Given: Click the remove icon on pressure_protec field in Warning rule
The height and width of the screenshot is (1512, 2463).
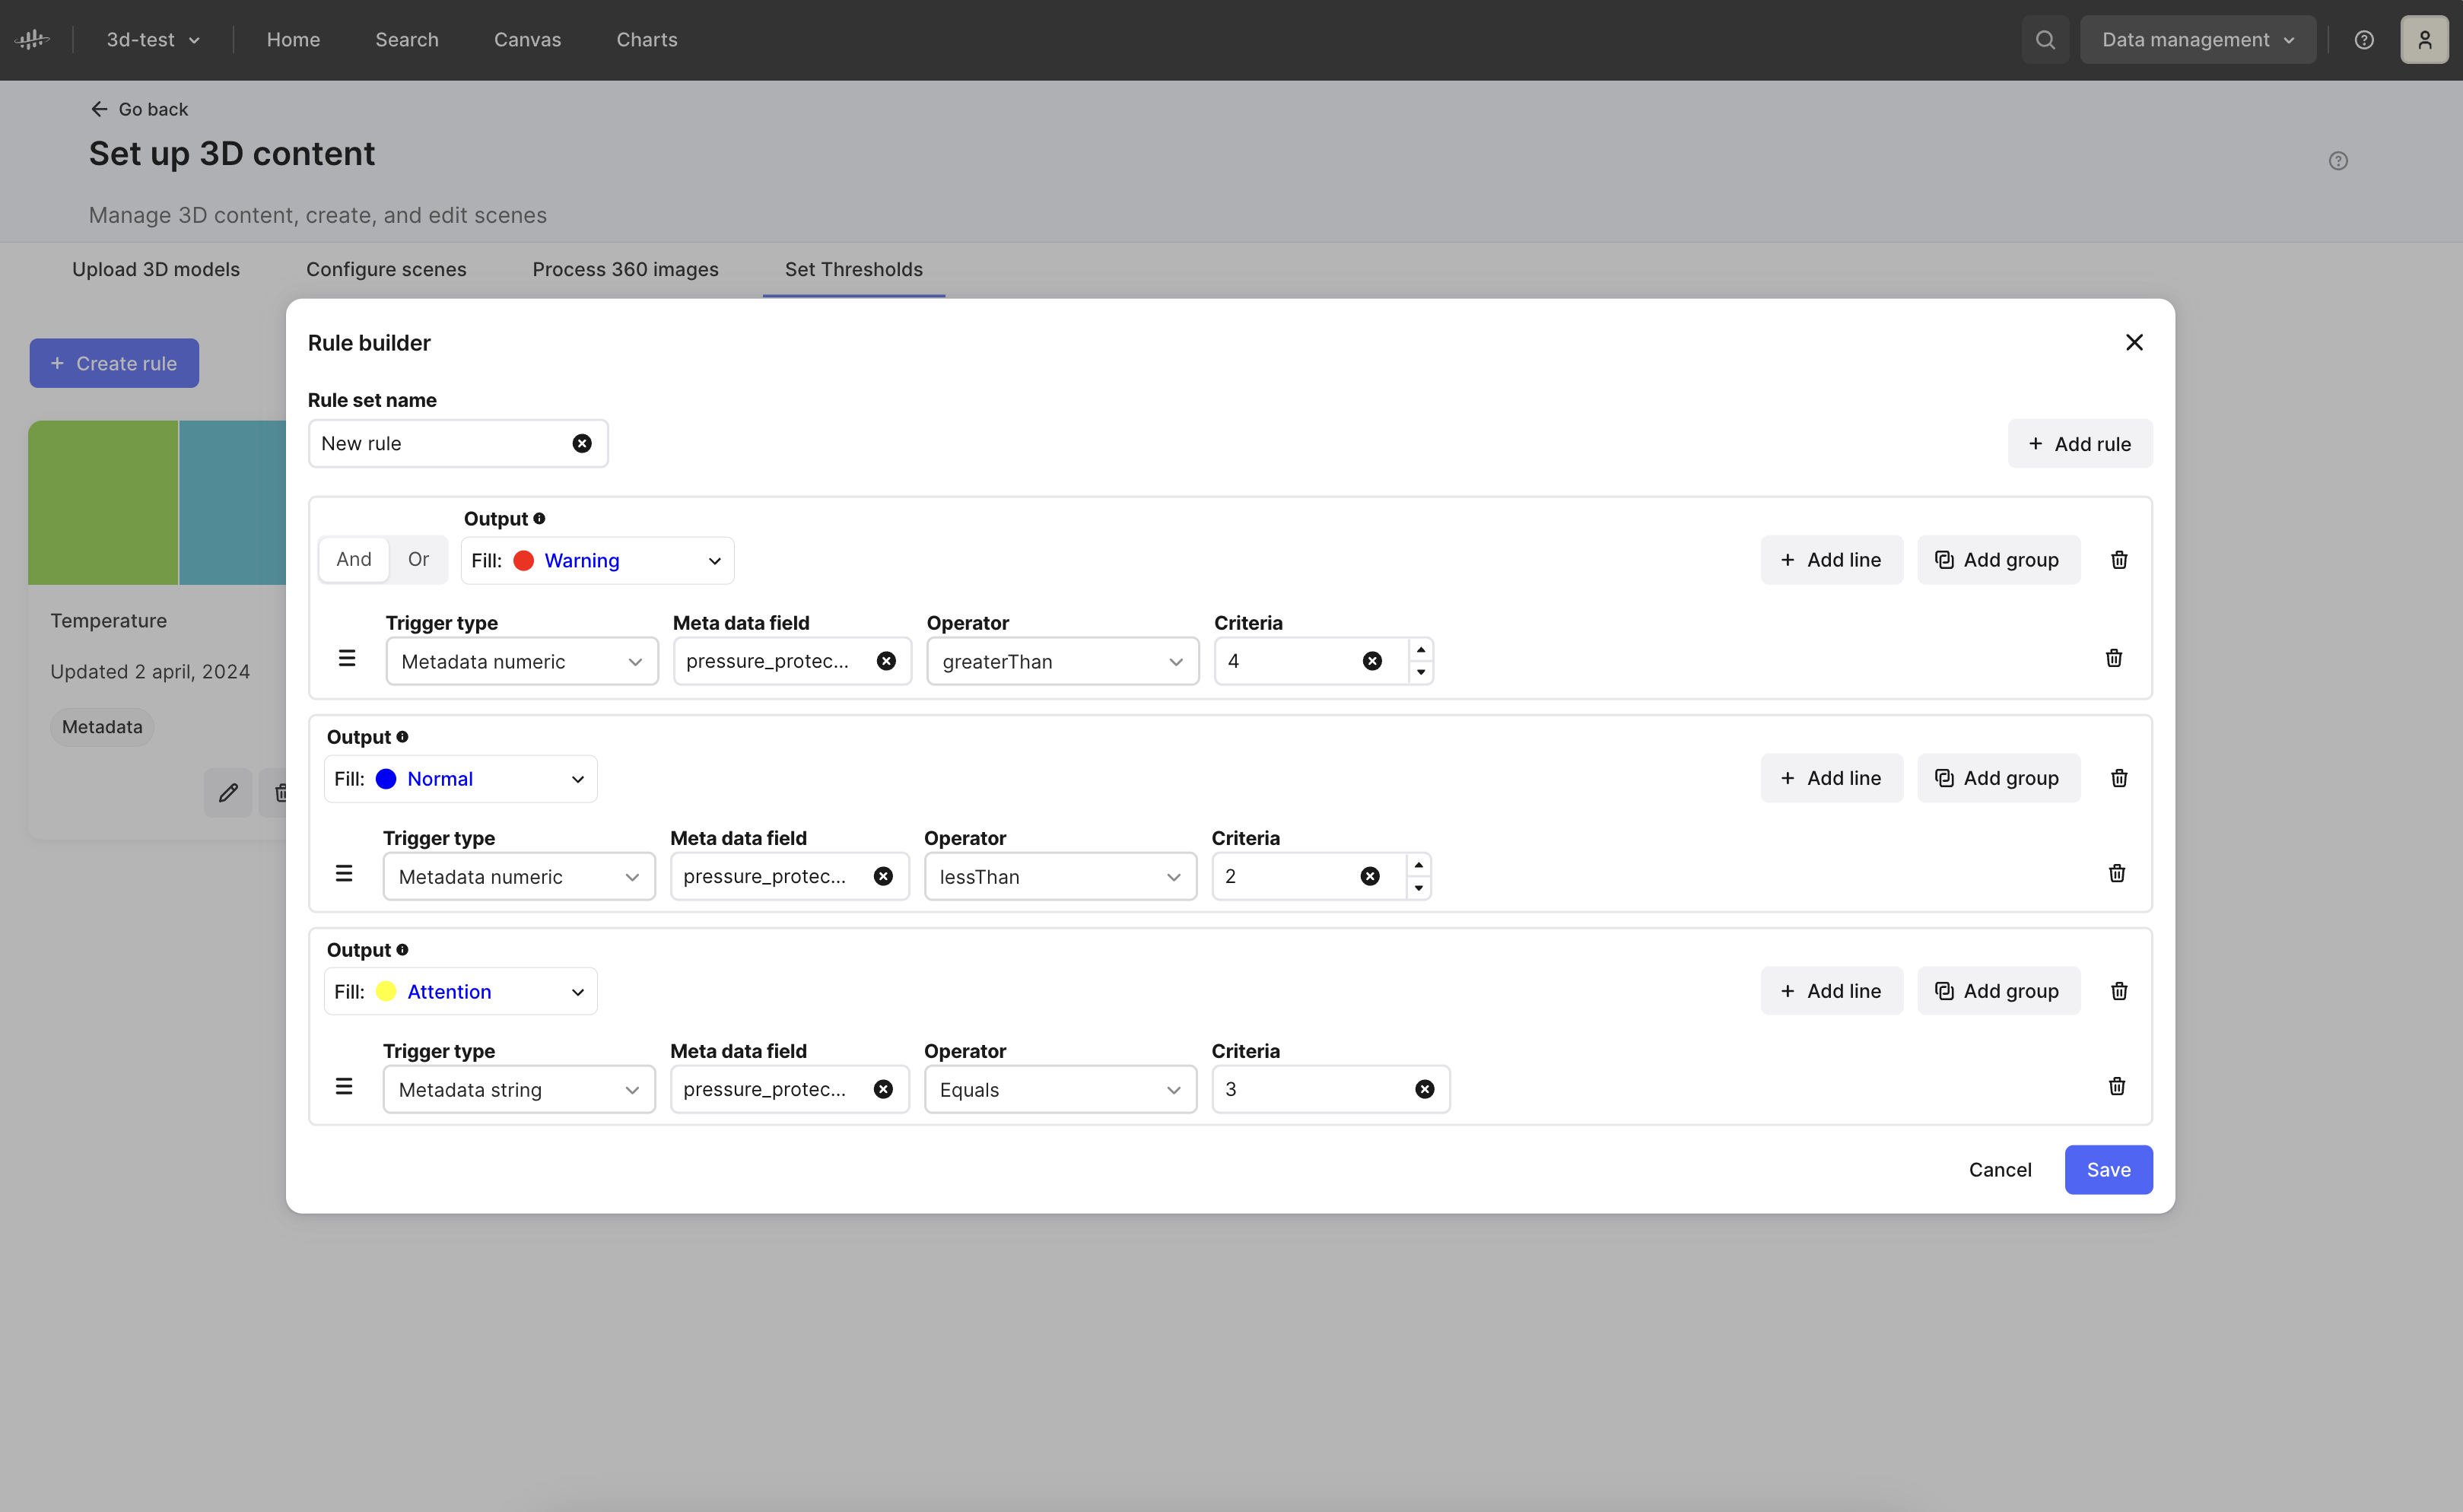Looking at the screenshot, I should [887, 661].
